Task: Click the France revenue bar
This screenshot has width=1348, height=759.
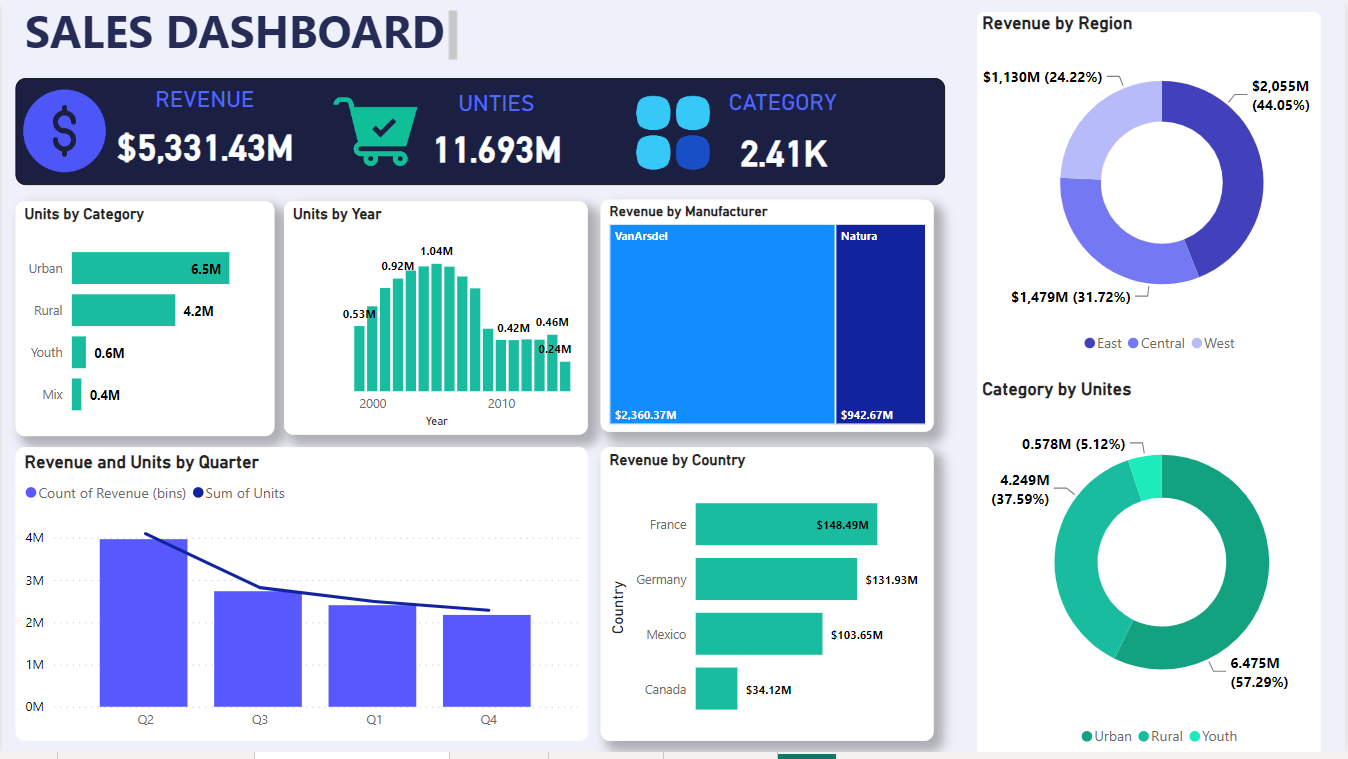Action: click(785, 524)
